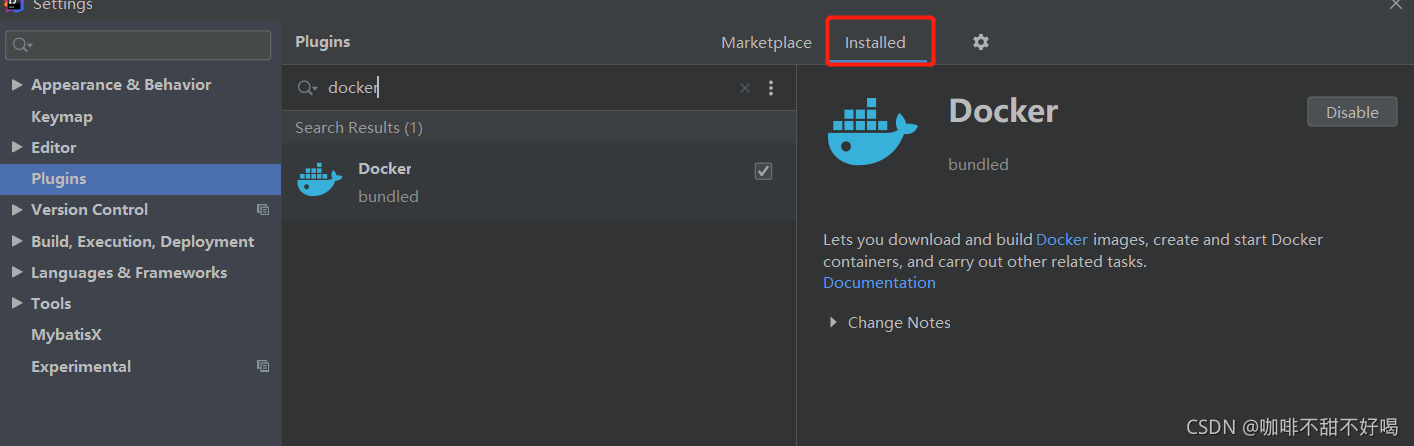Close the Settings dialog window

[1395, 4]
